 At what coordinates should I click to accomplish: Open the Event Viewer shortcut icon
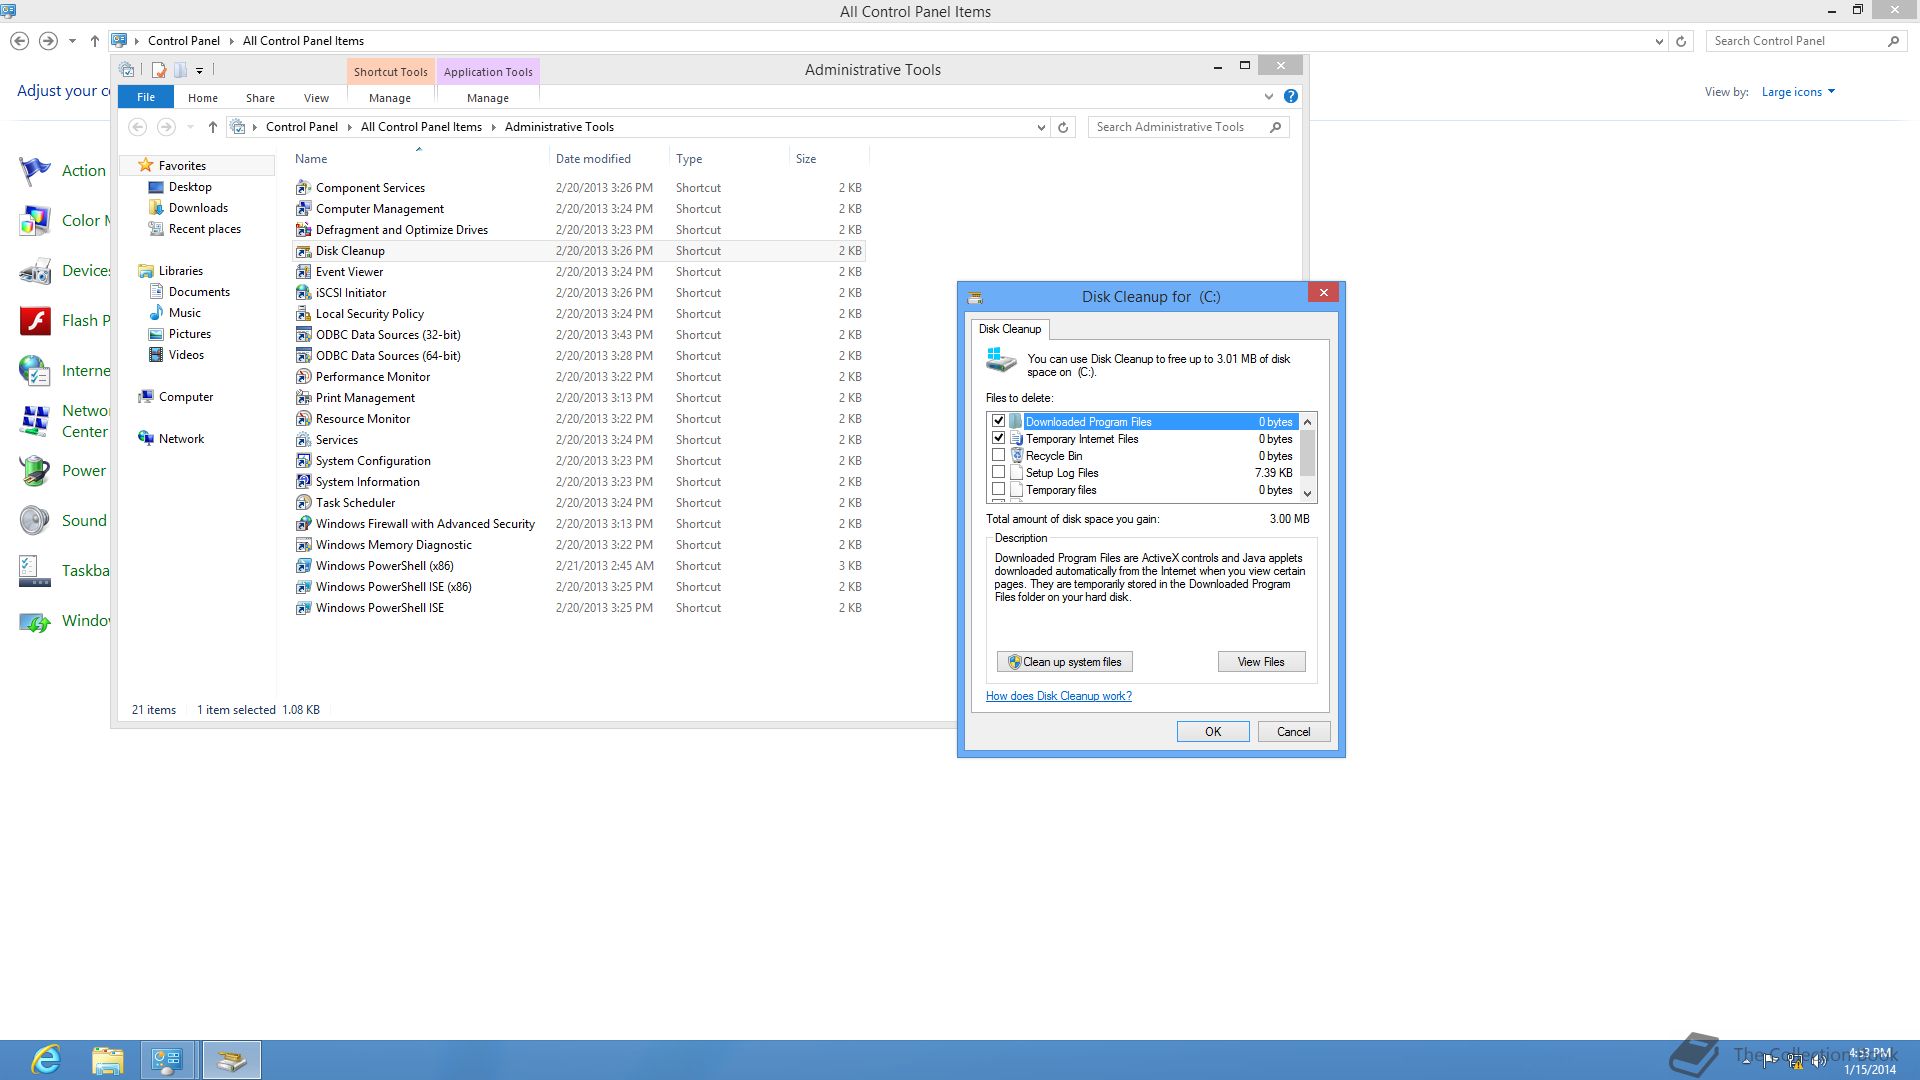click(x=303, y=272)
